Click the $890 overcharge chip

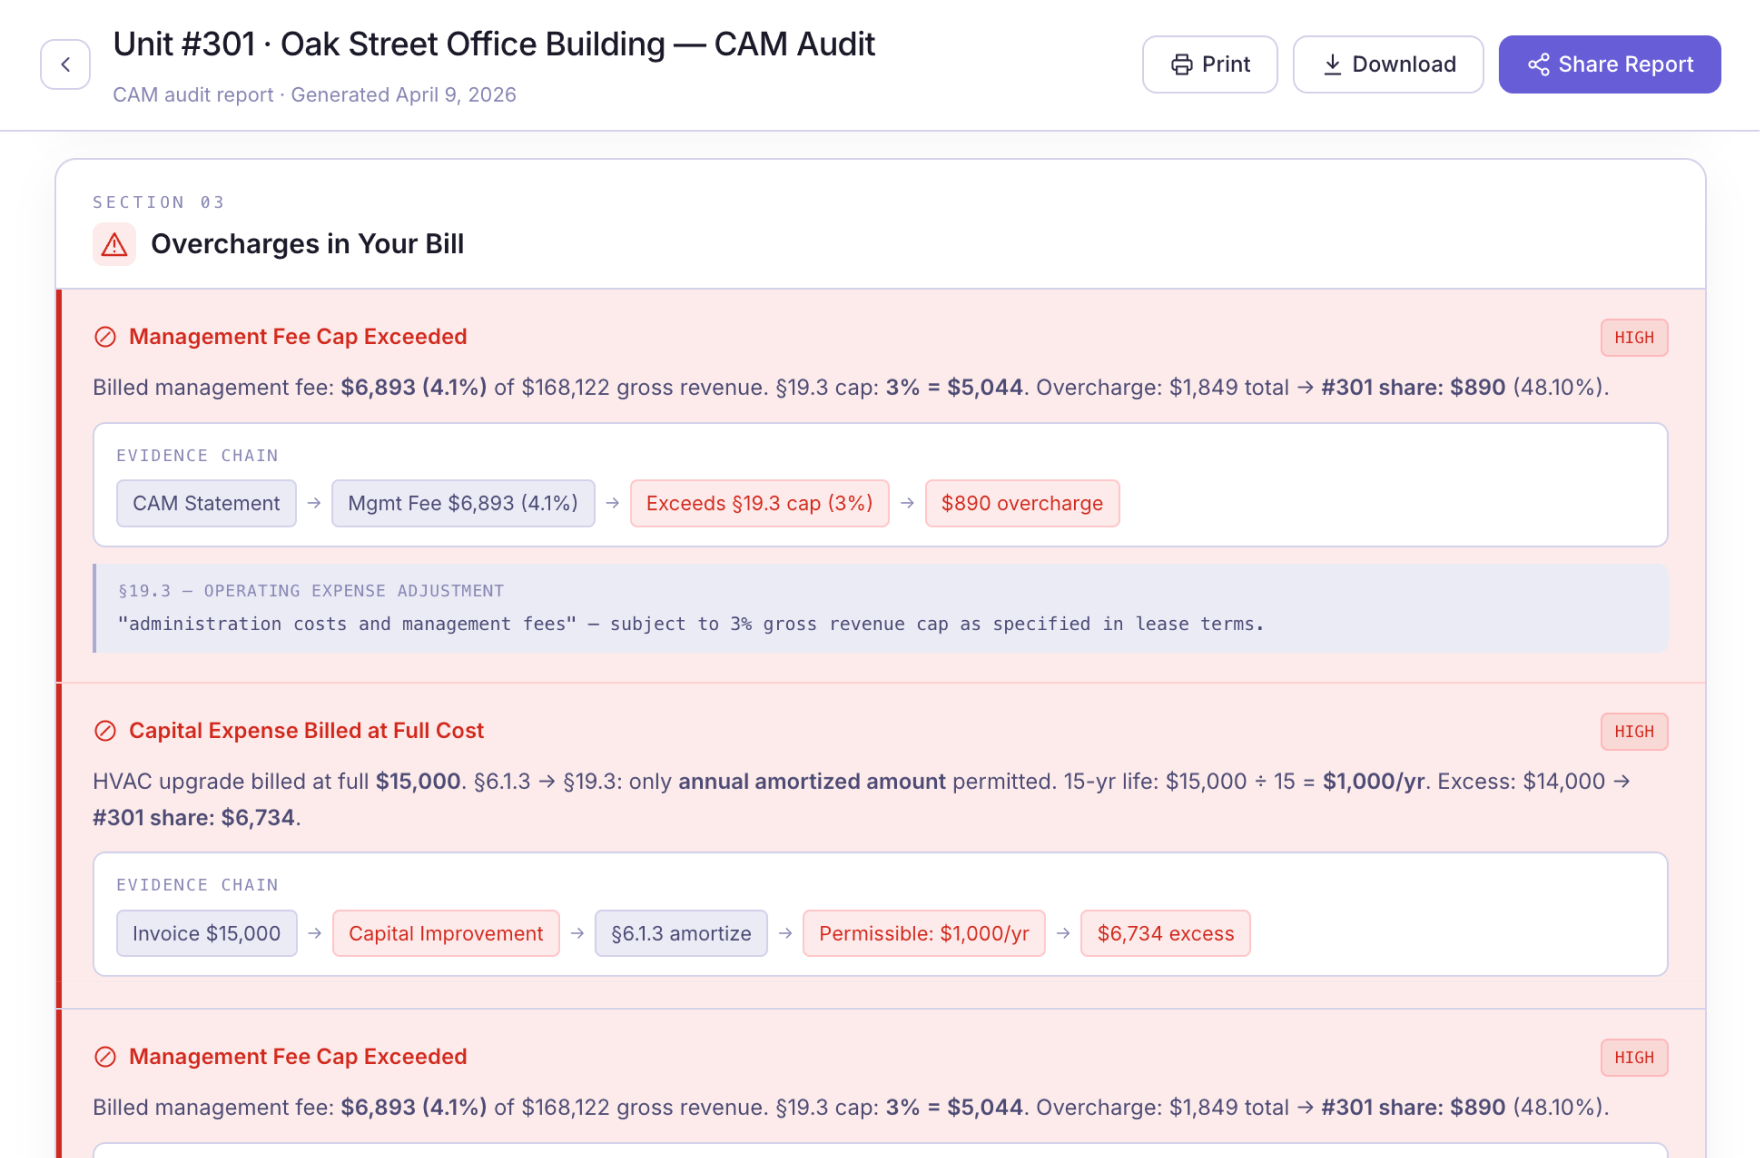[x=1021, y=503]
